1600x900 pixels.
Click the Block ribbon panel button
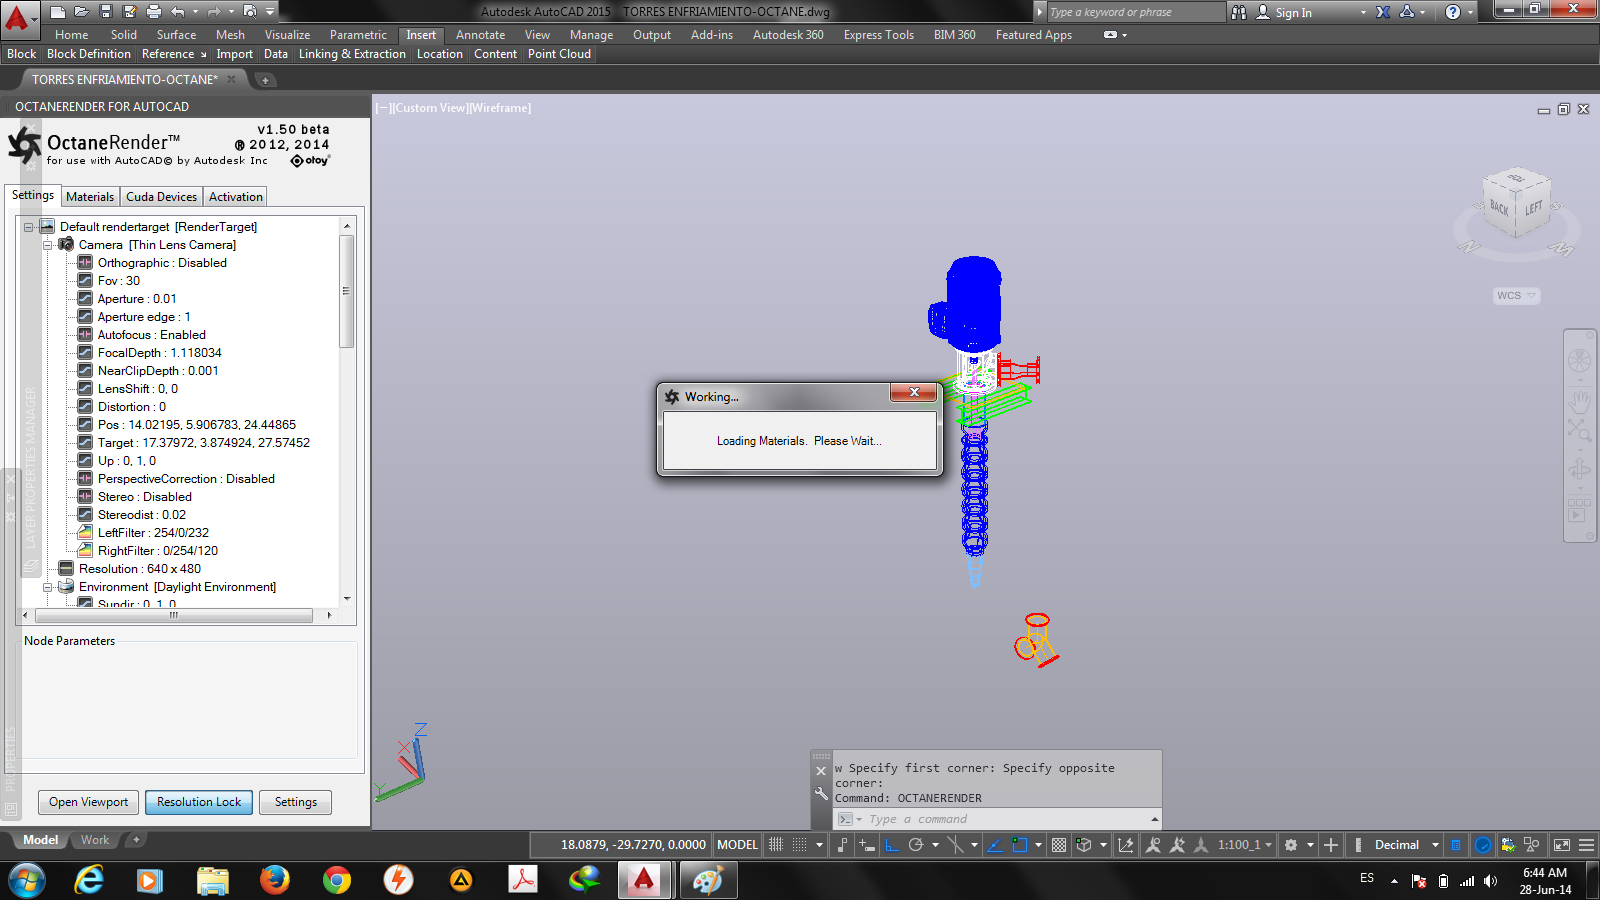tap(21, 54)
